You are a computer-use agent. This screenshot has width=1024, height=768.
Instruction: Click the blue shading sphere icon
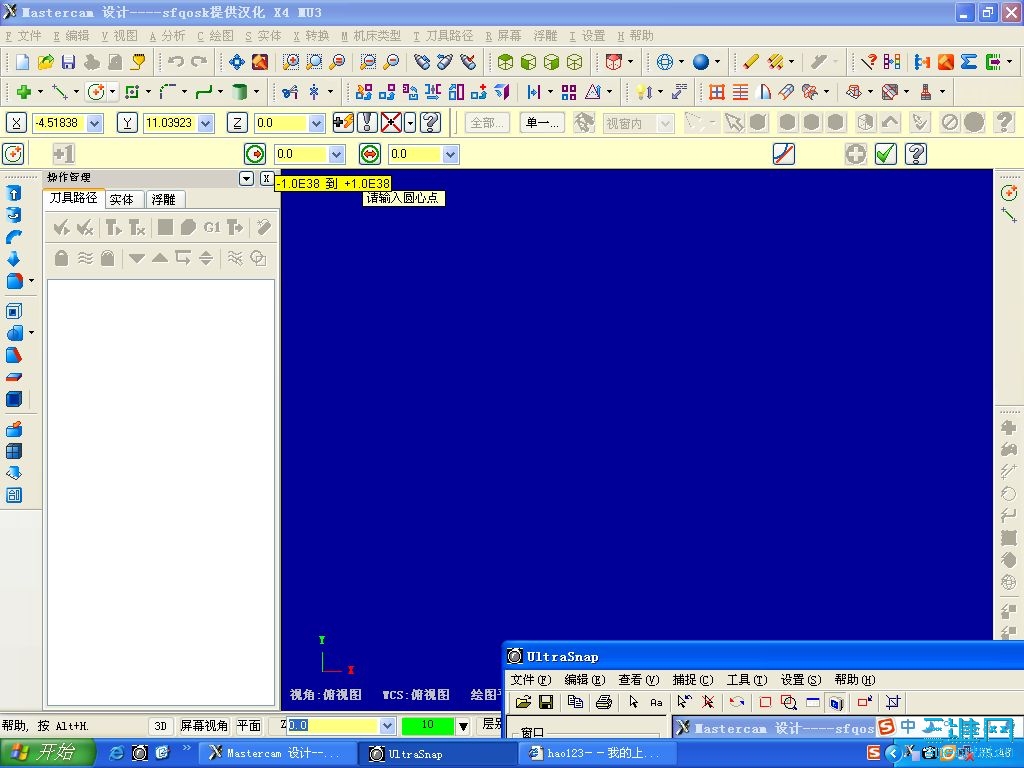pyautogui.click(x=701, y=62)
